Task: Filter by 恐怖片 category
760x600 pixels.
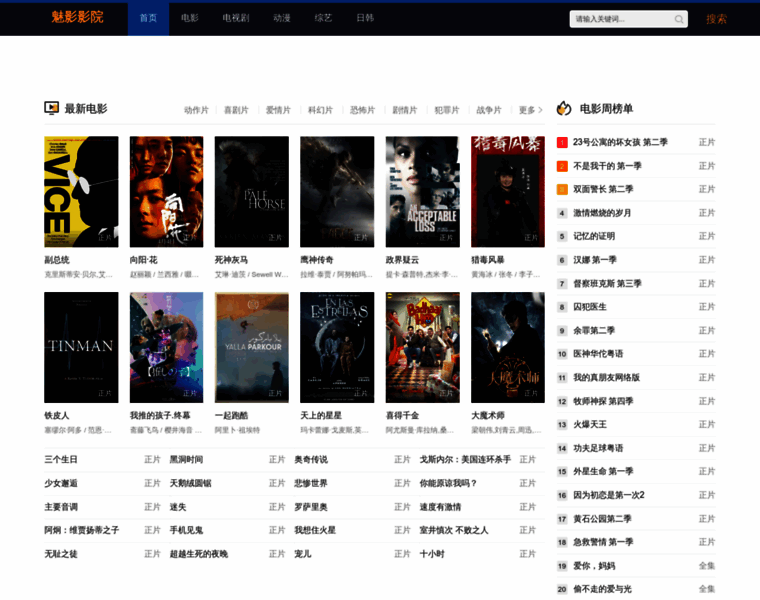Action: [363, 110]
